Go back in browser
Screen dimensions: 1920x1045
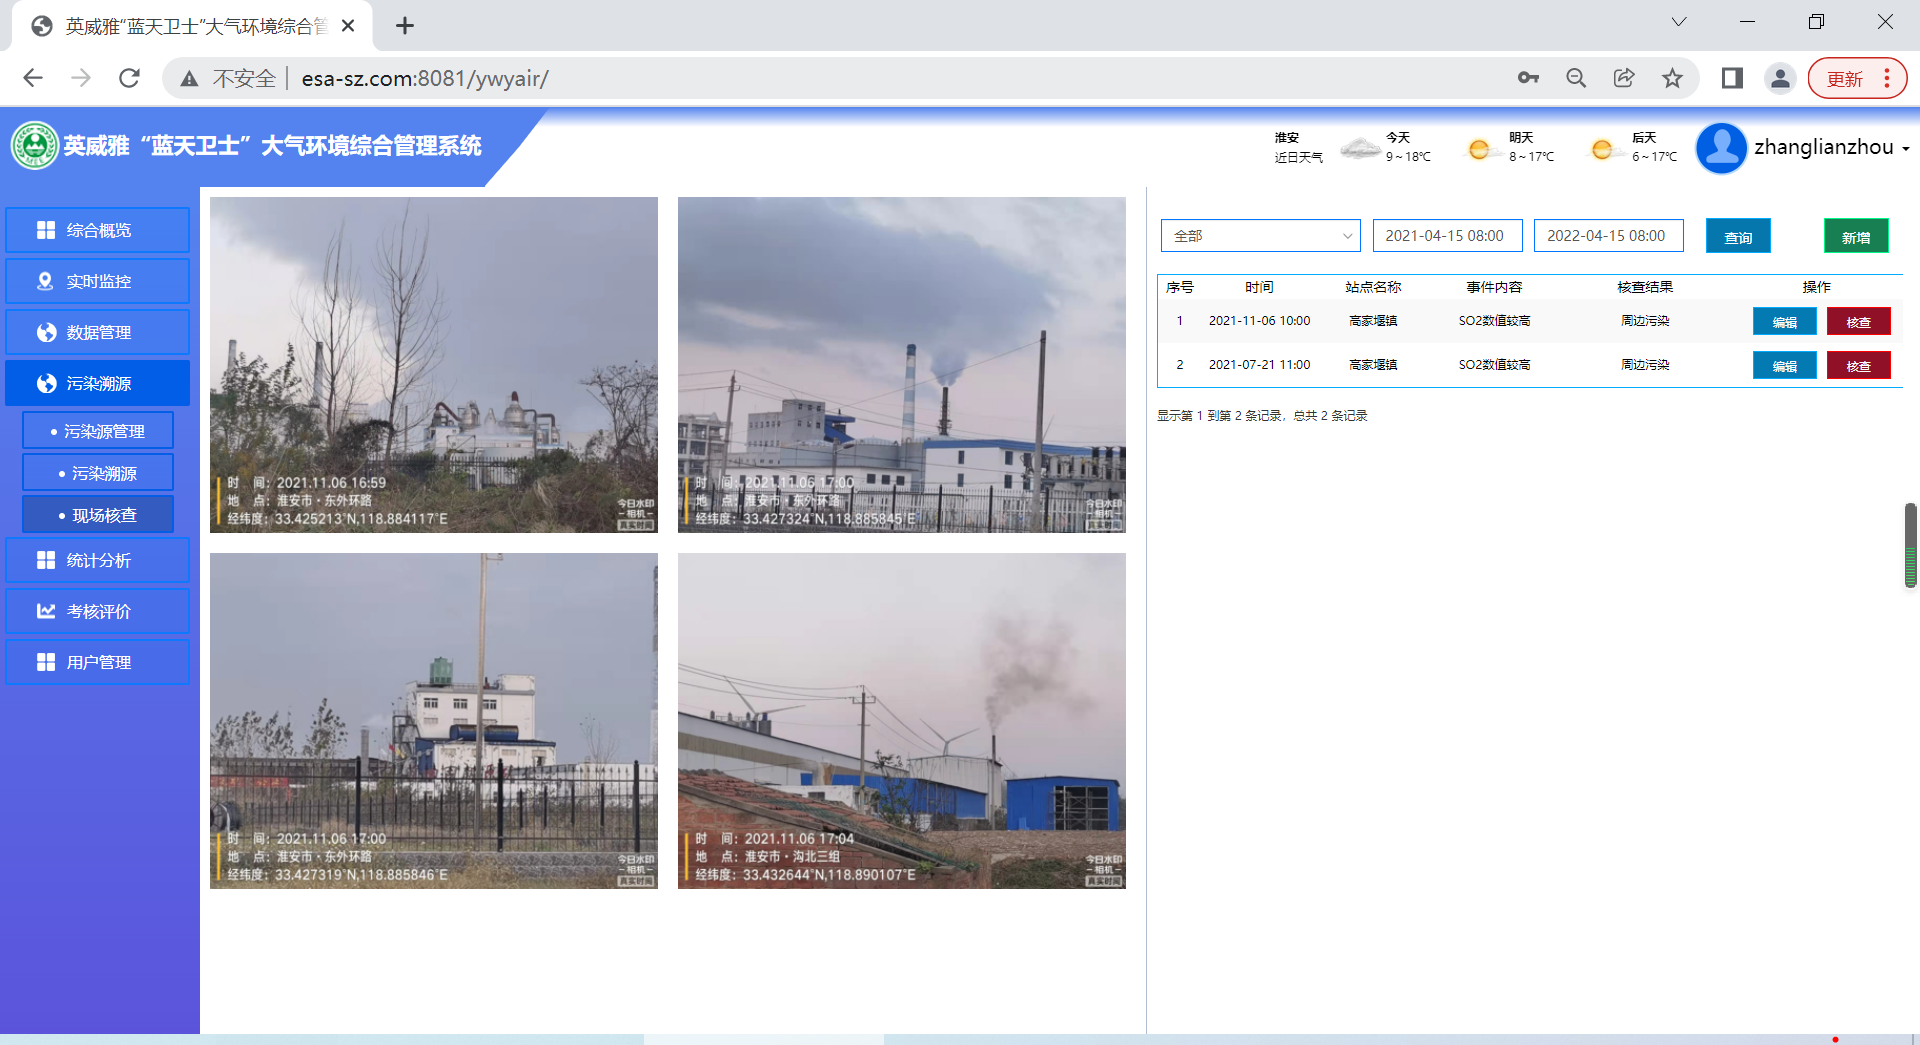click(33, 78)
